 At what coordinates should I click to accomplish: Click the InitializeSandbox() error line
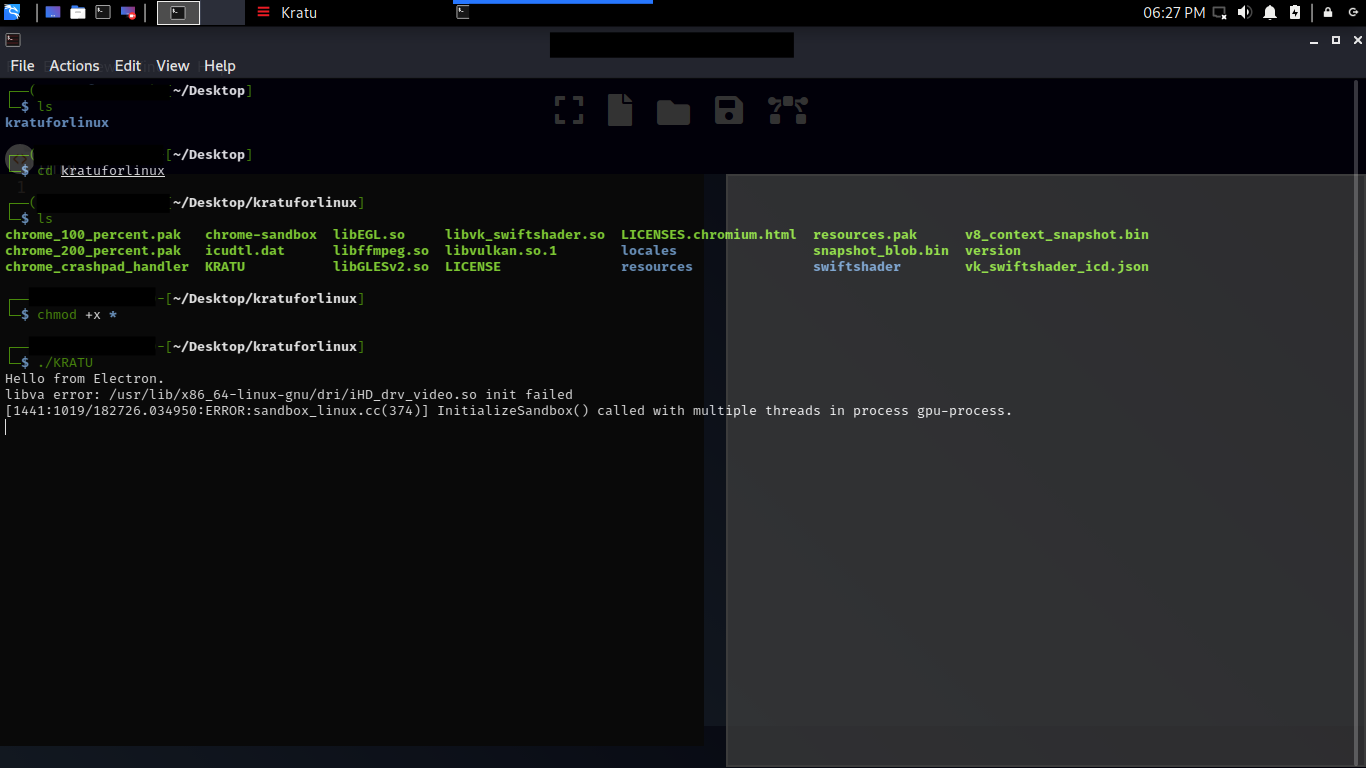point(509,411)
